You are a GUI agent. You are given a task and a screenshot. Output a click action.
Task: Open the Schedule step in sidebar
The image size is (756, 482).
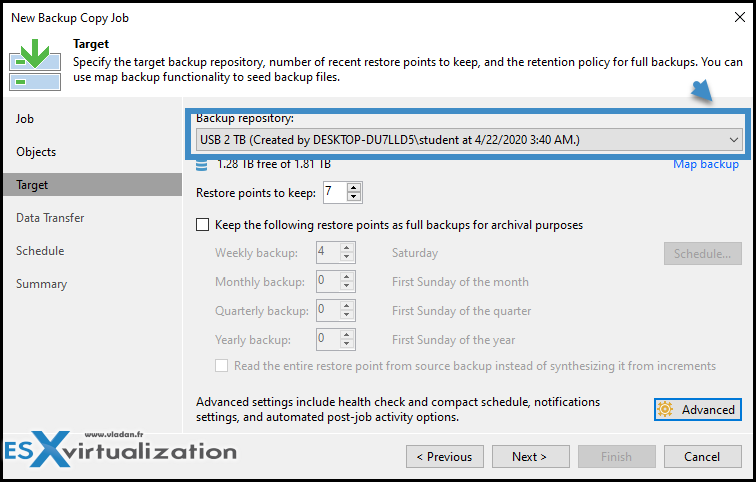tap(40, 251)
